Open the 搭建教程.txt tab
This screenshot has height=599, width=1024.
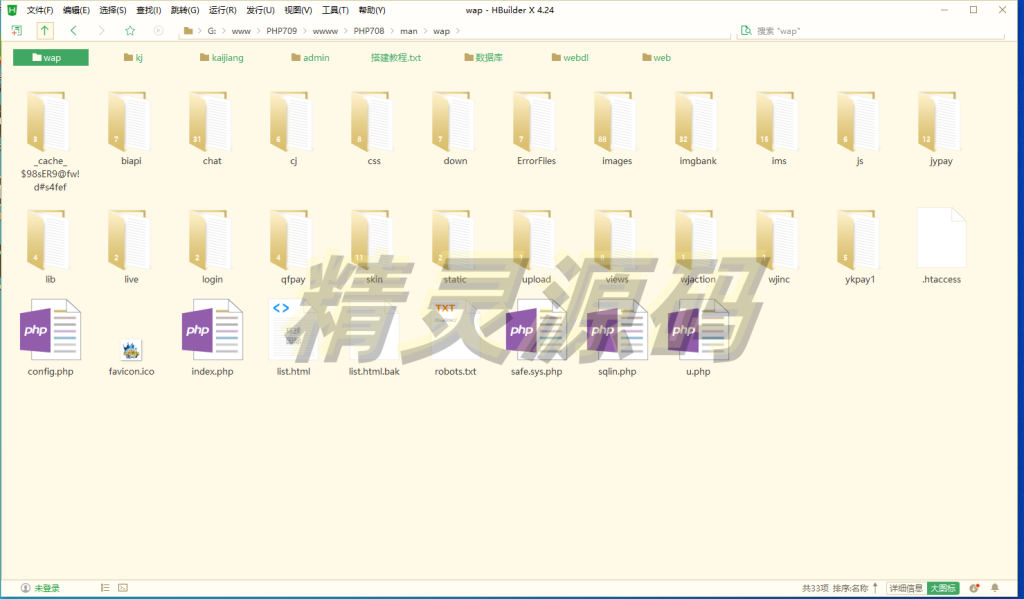coord(396,57)
